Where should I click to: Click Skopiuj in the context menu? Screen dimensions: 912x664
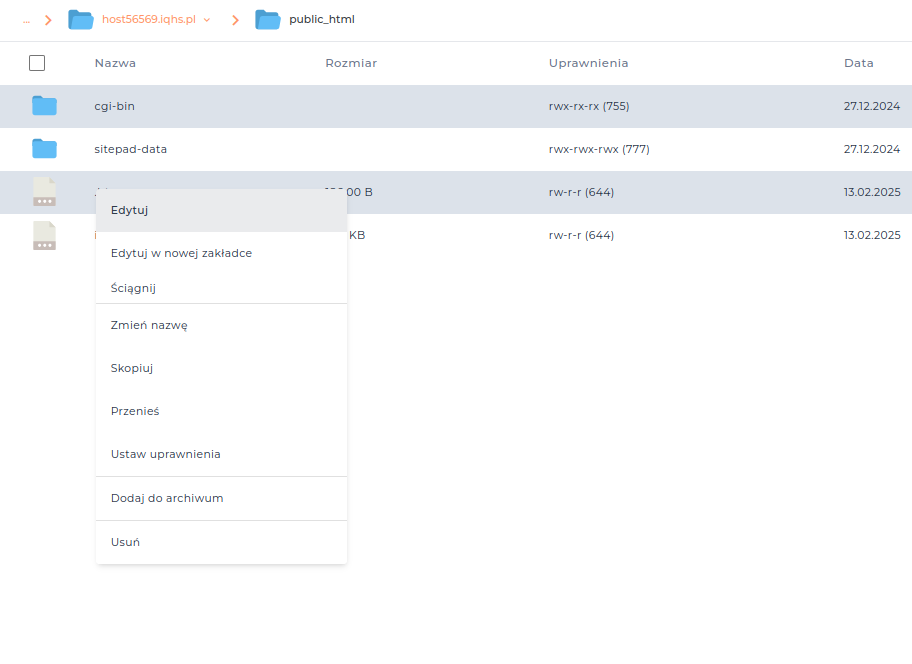[x=132, y=368]
